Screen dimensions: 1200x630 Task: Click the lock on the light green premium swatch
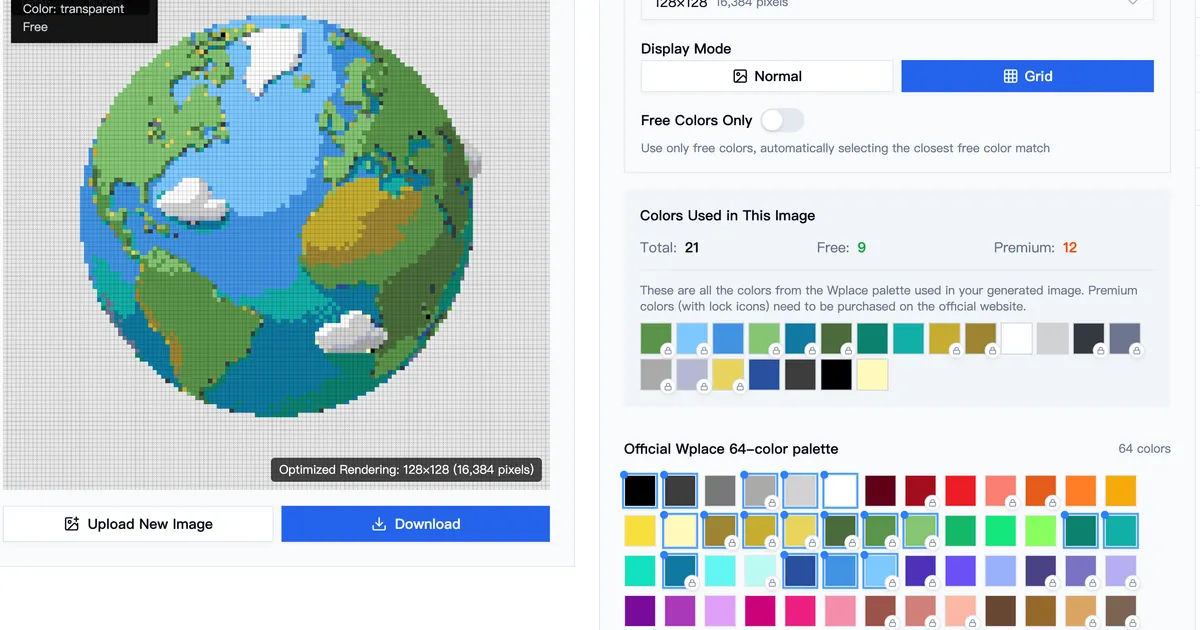776,350
